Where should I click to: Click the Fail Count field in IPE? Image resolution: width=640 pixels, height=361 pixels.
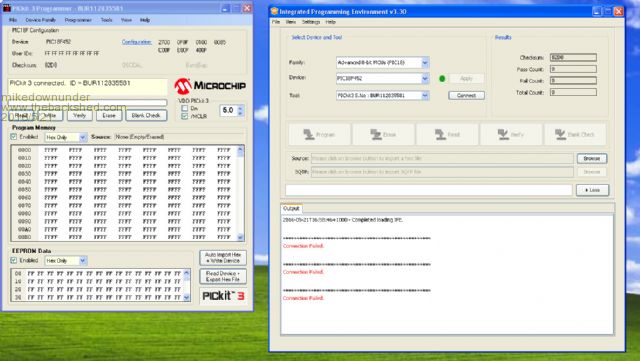click(x=573, y=81)
